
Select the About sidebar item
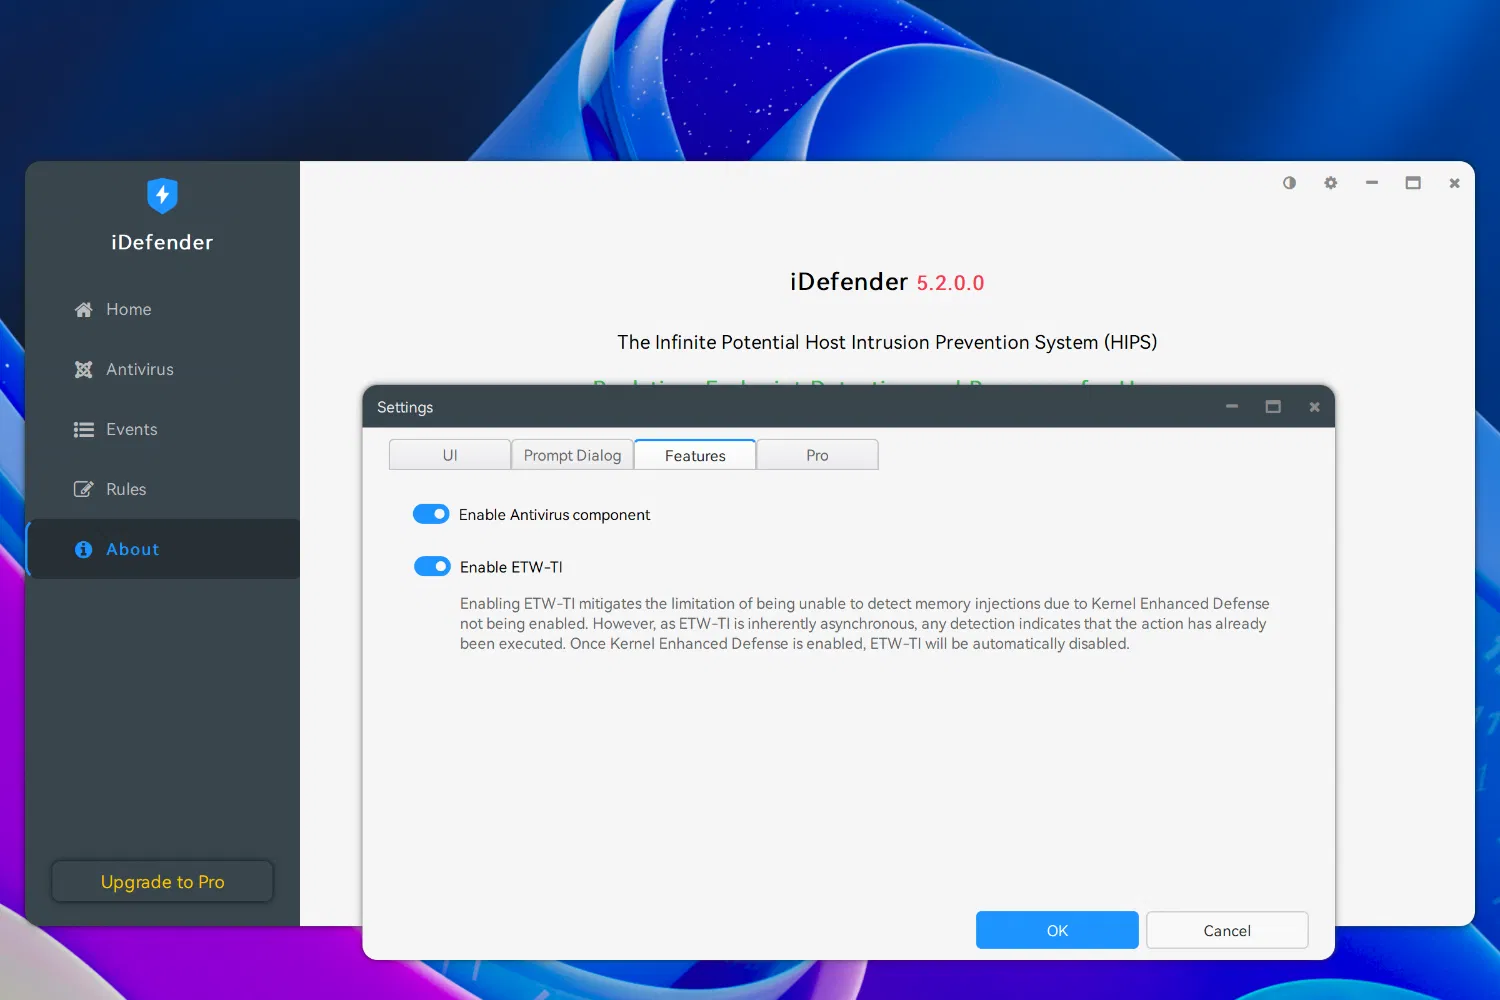[x=162, y=549]
